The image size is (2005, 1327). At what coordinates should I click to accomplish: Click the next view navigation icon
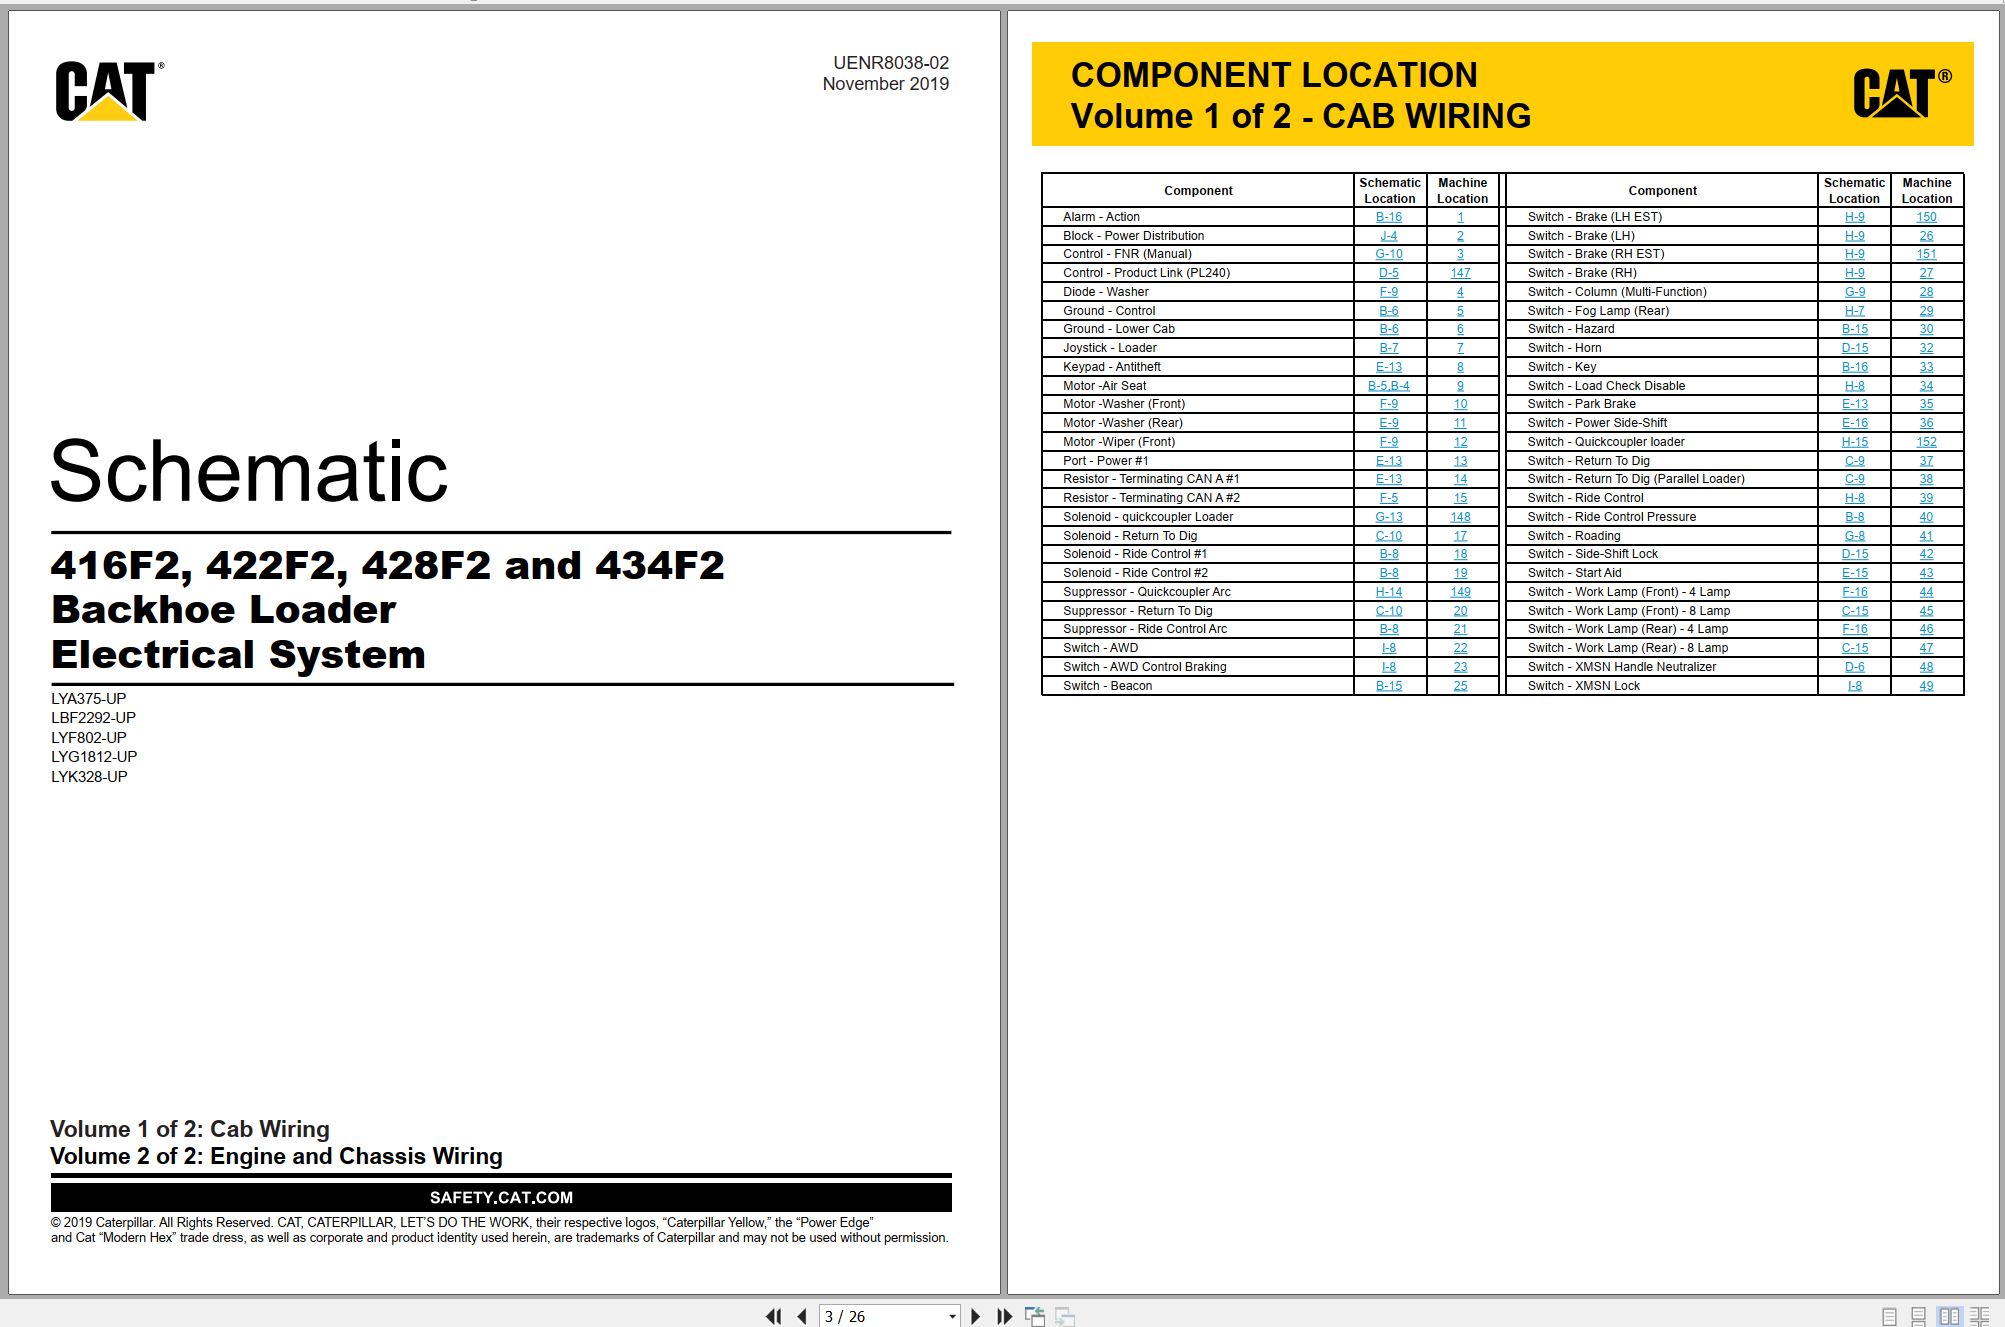point(1065,1316)
